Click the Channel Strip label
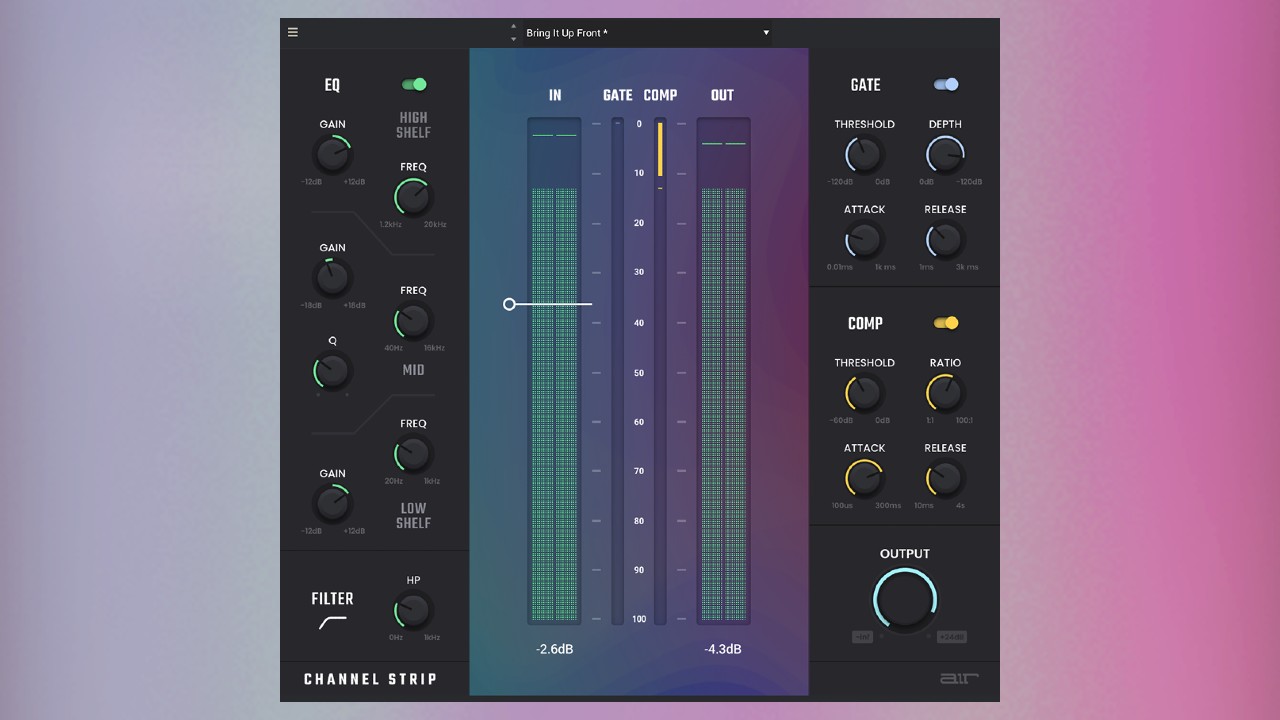This screenshot has width=1280, height=720. (370, 679)
